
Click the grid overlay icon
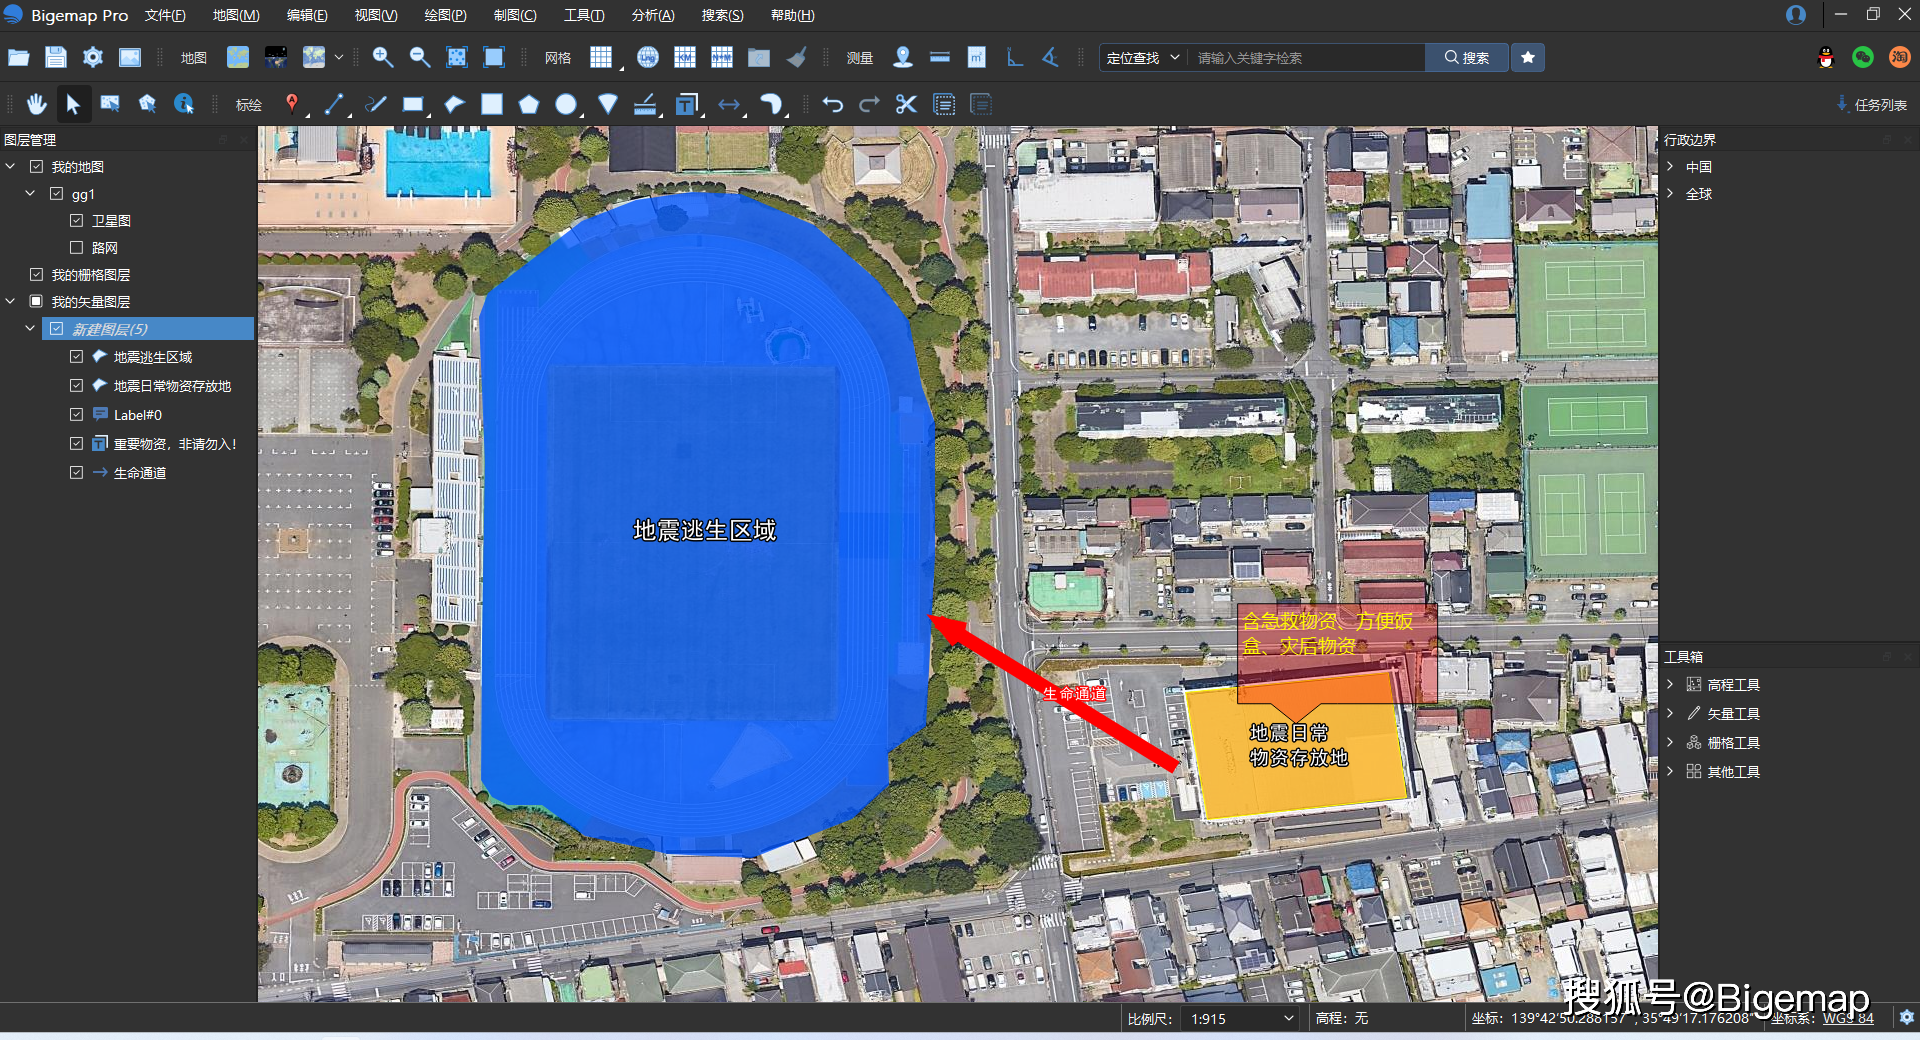coord(600,57)
